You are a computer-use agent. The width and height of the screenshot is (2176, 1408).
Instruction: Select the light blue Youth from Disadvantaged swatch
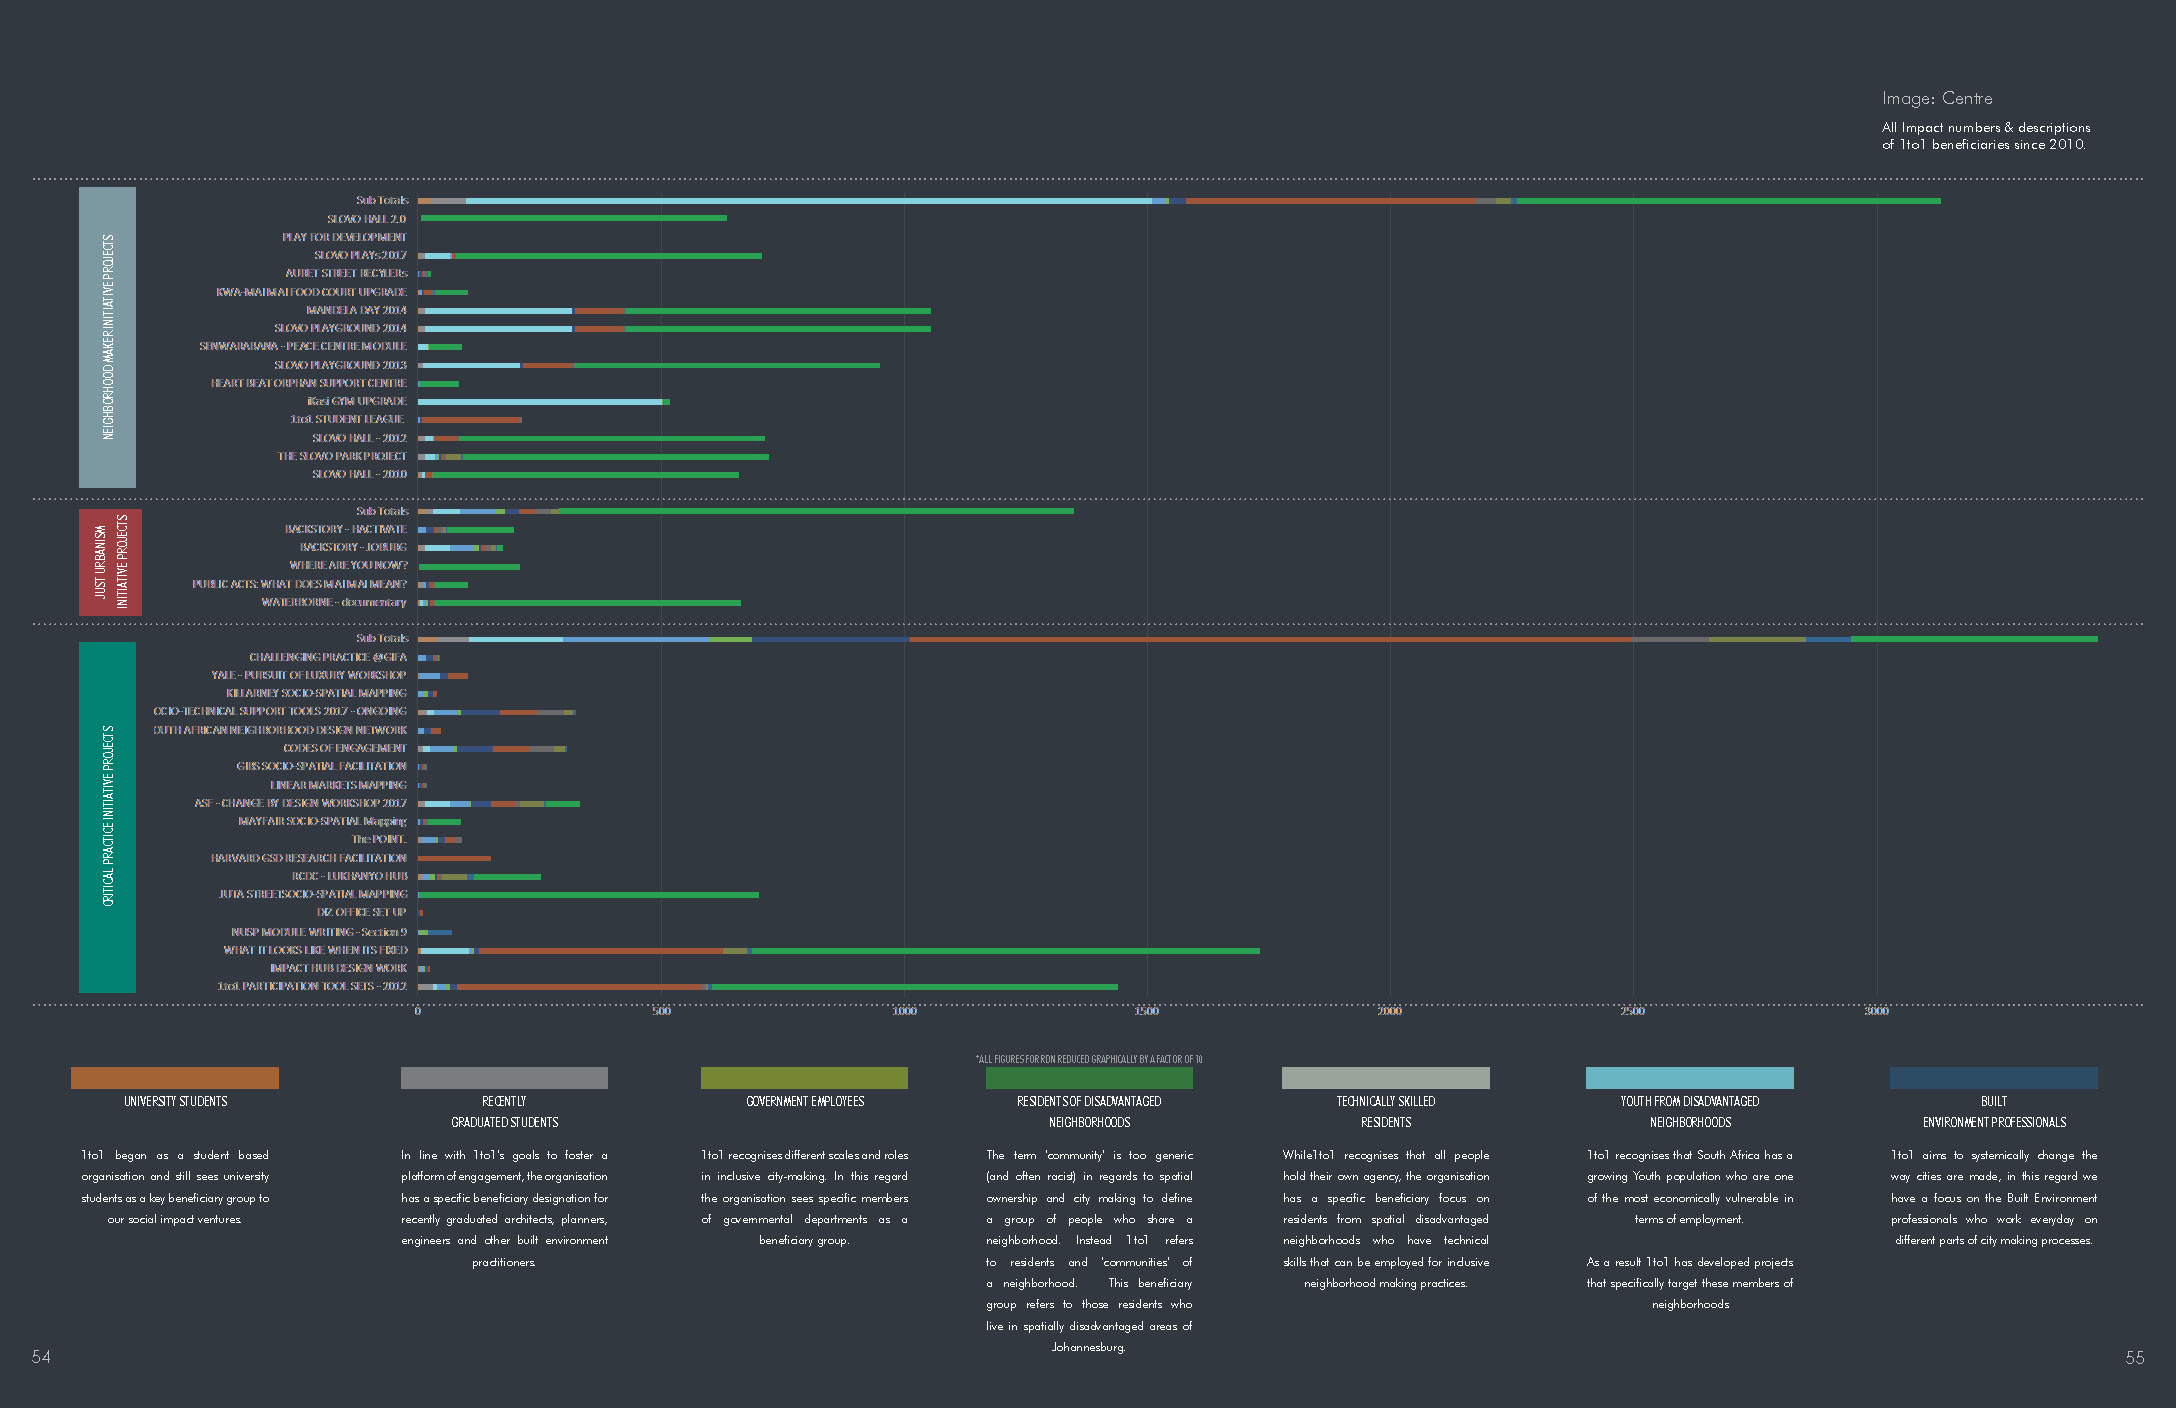pyautogui.click(x=1689, y=1077)
